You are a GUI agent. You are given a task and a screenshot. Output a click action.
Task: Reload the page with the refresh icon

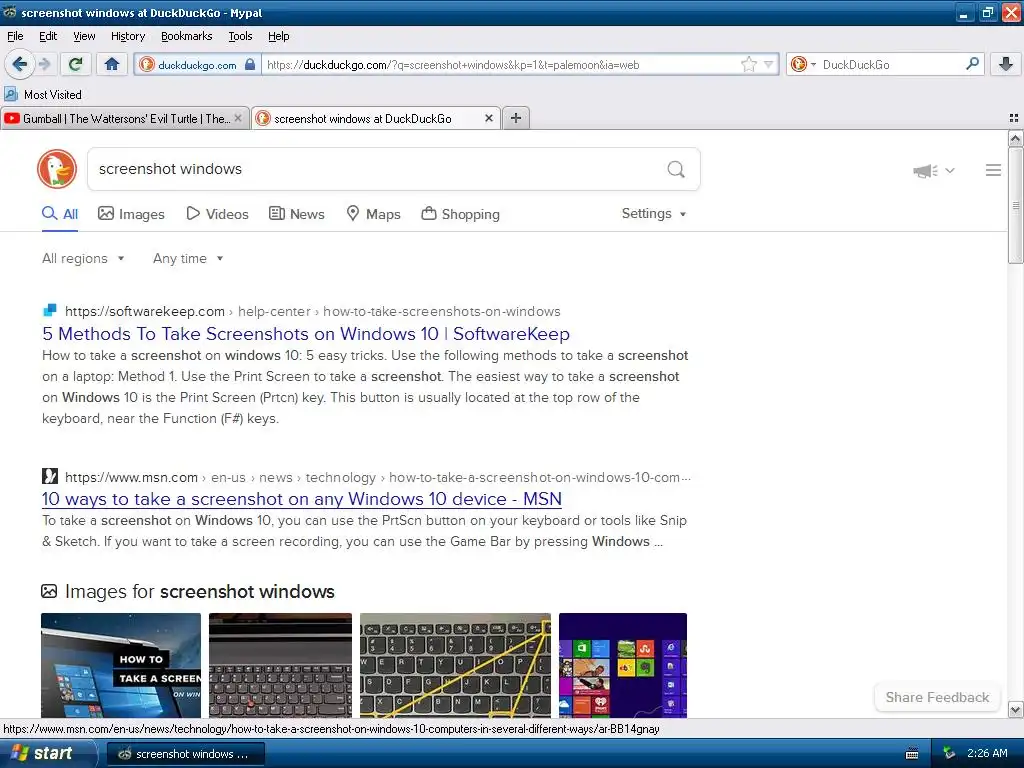76,64
